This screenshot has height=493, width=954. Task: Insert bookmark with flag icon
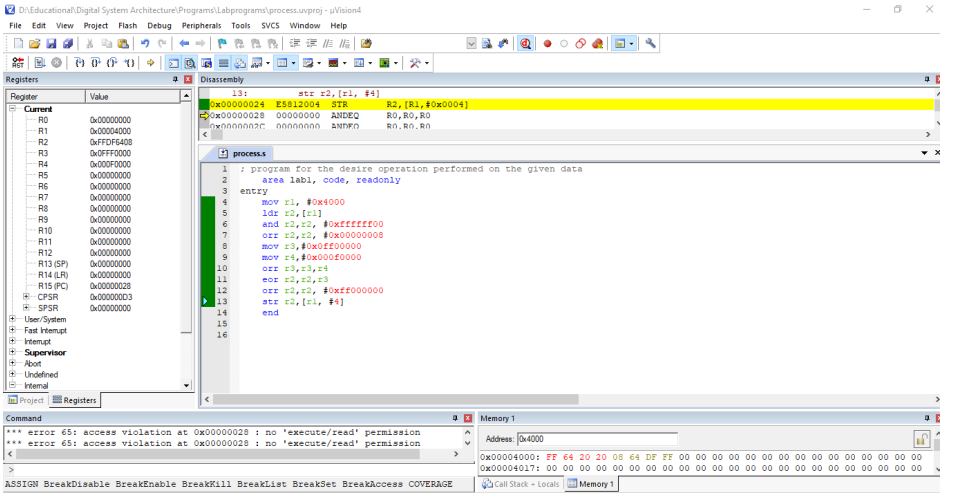[x=222, y=44]
